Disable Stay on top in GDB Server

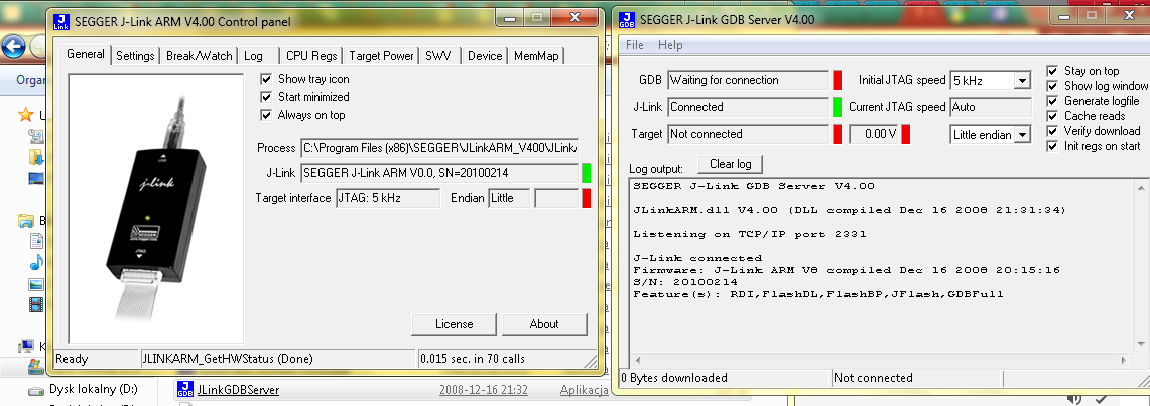coord(1052,71)
